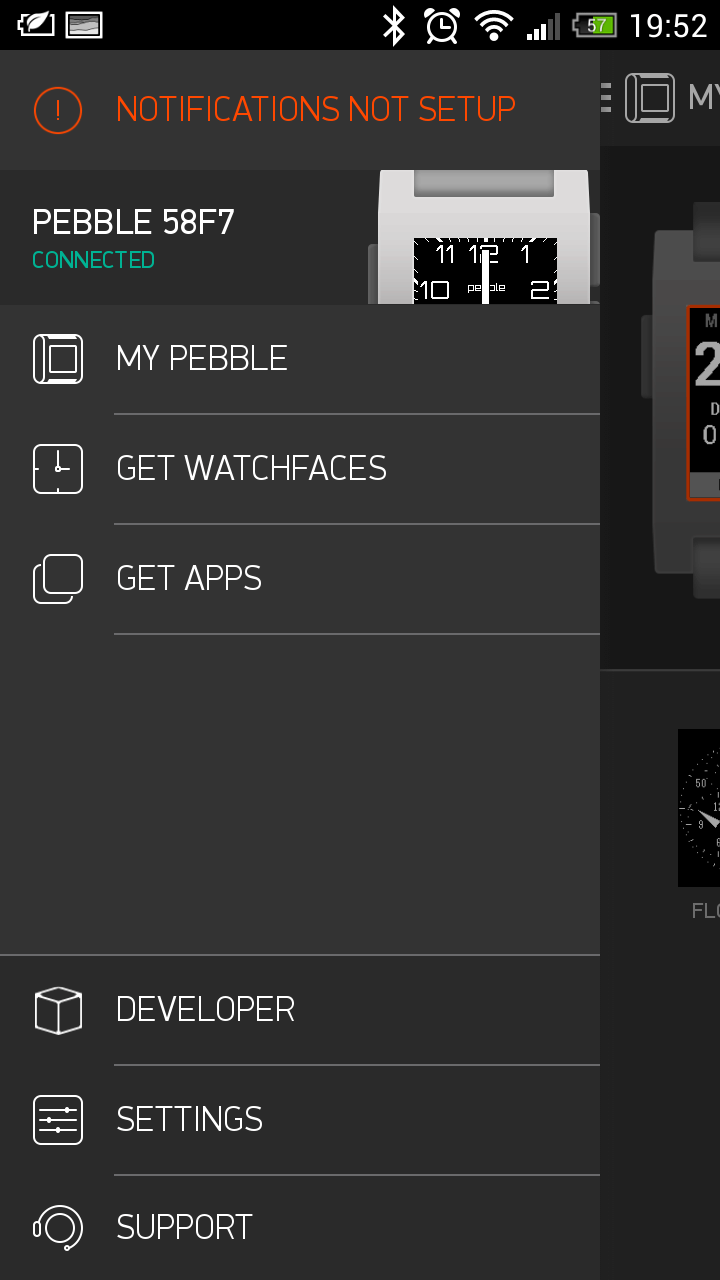
Task: Tap the PEBBLE 58F7 device name
Action: (x=133, y=222)
